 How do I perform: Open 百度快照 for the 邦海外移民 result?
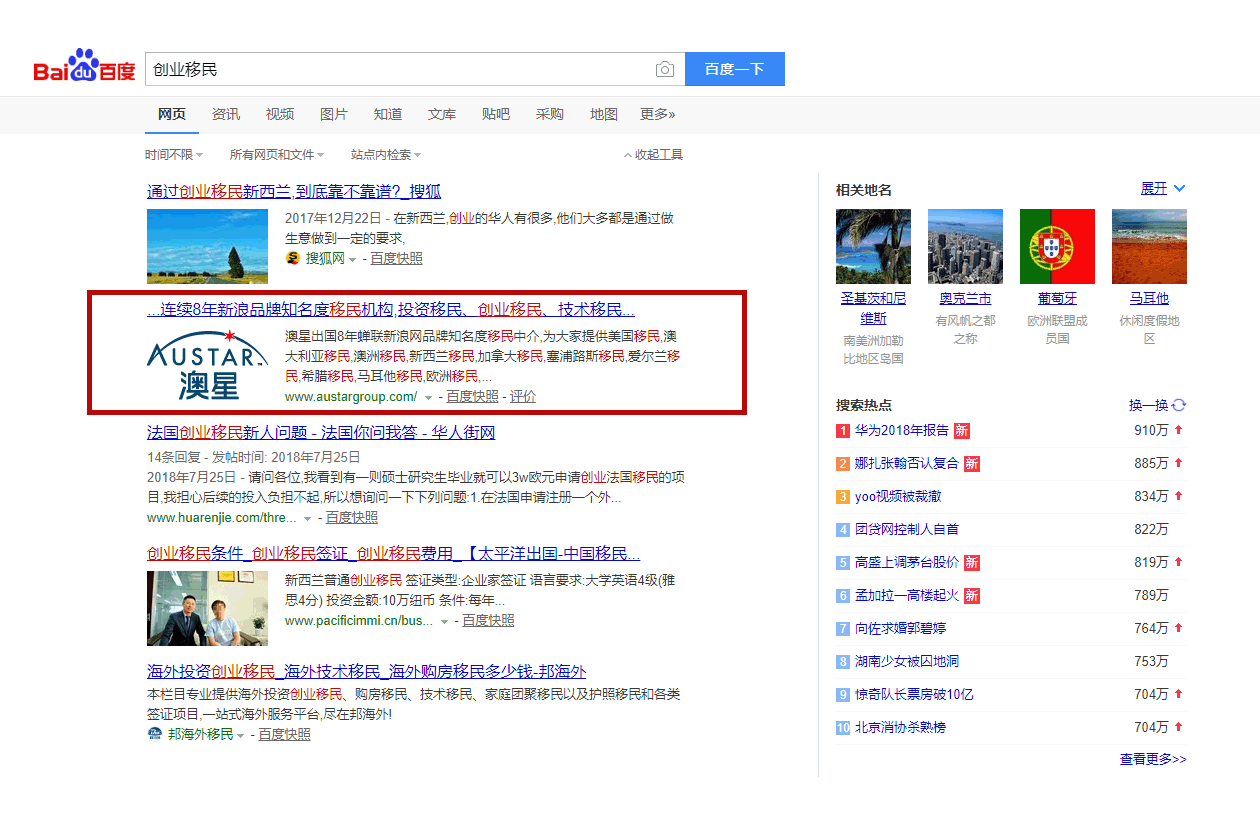tap(284, 734)
